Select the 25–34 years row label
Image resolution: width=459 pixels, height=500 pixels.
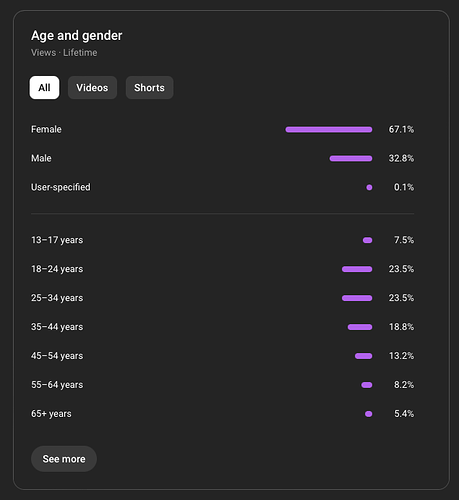(x=57, y=298)
